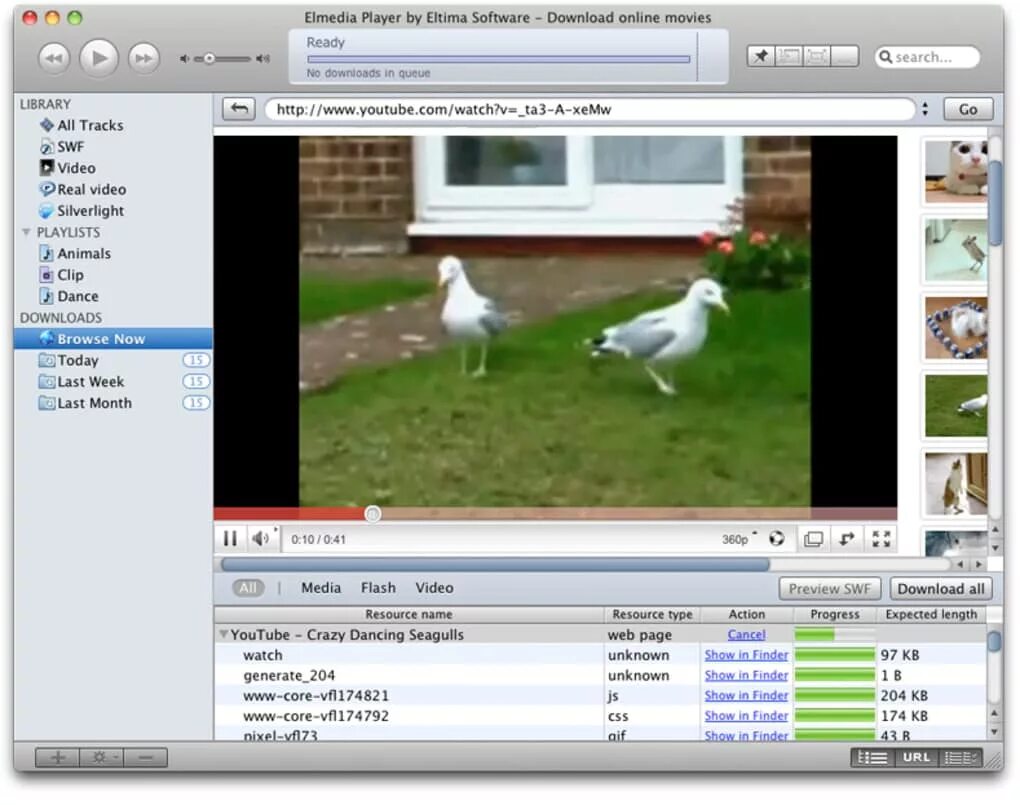Viewport: 1020px width, 805px height.
Task: Click Show in Finder for www-core-vfl174821
Action: (x=746, y=696)
